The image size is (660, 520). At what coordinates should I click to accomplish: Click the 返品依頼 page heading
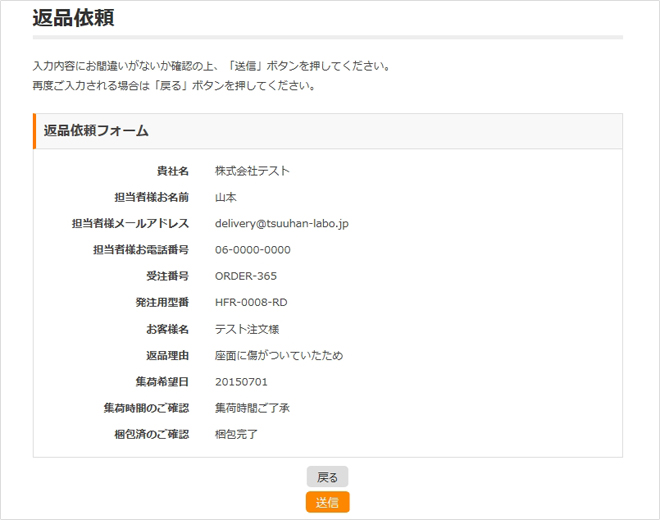click(73, 17)
